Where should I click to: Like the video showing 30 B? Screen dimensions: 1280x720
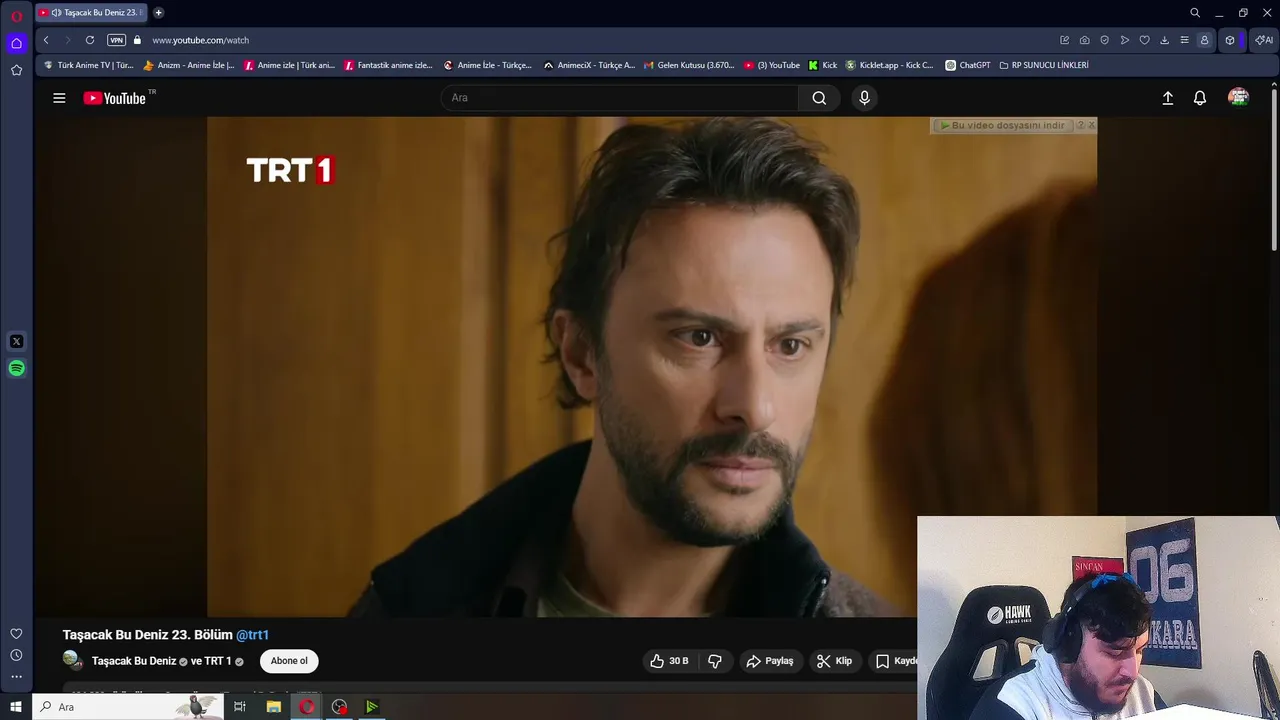pyautogui.click(x=670, y=661)
